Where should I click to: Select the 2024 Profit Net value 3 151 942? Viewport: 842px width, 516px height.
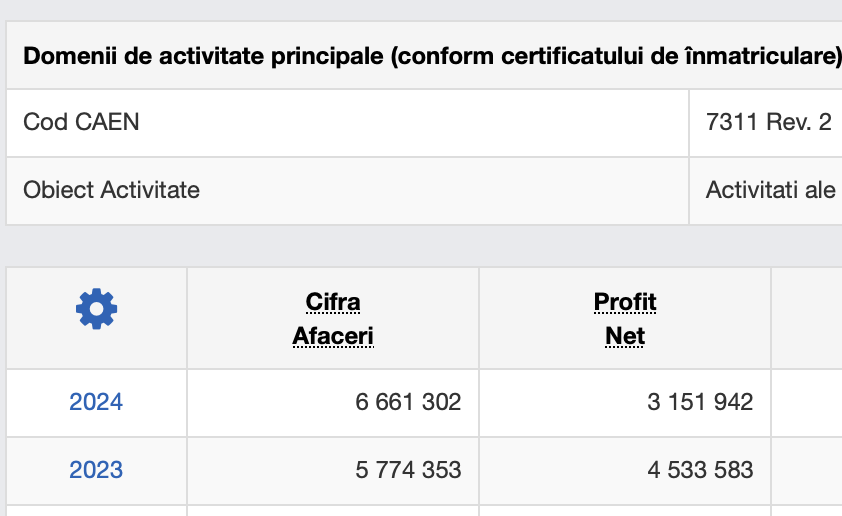pos(700,402)
